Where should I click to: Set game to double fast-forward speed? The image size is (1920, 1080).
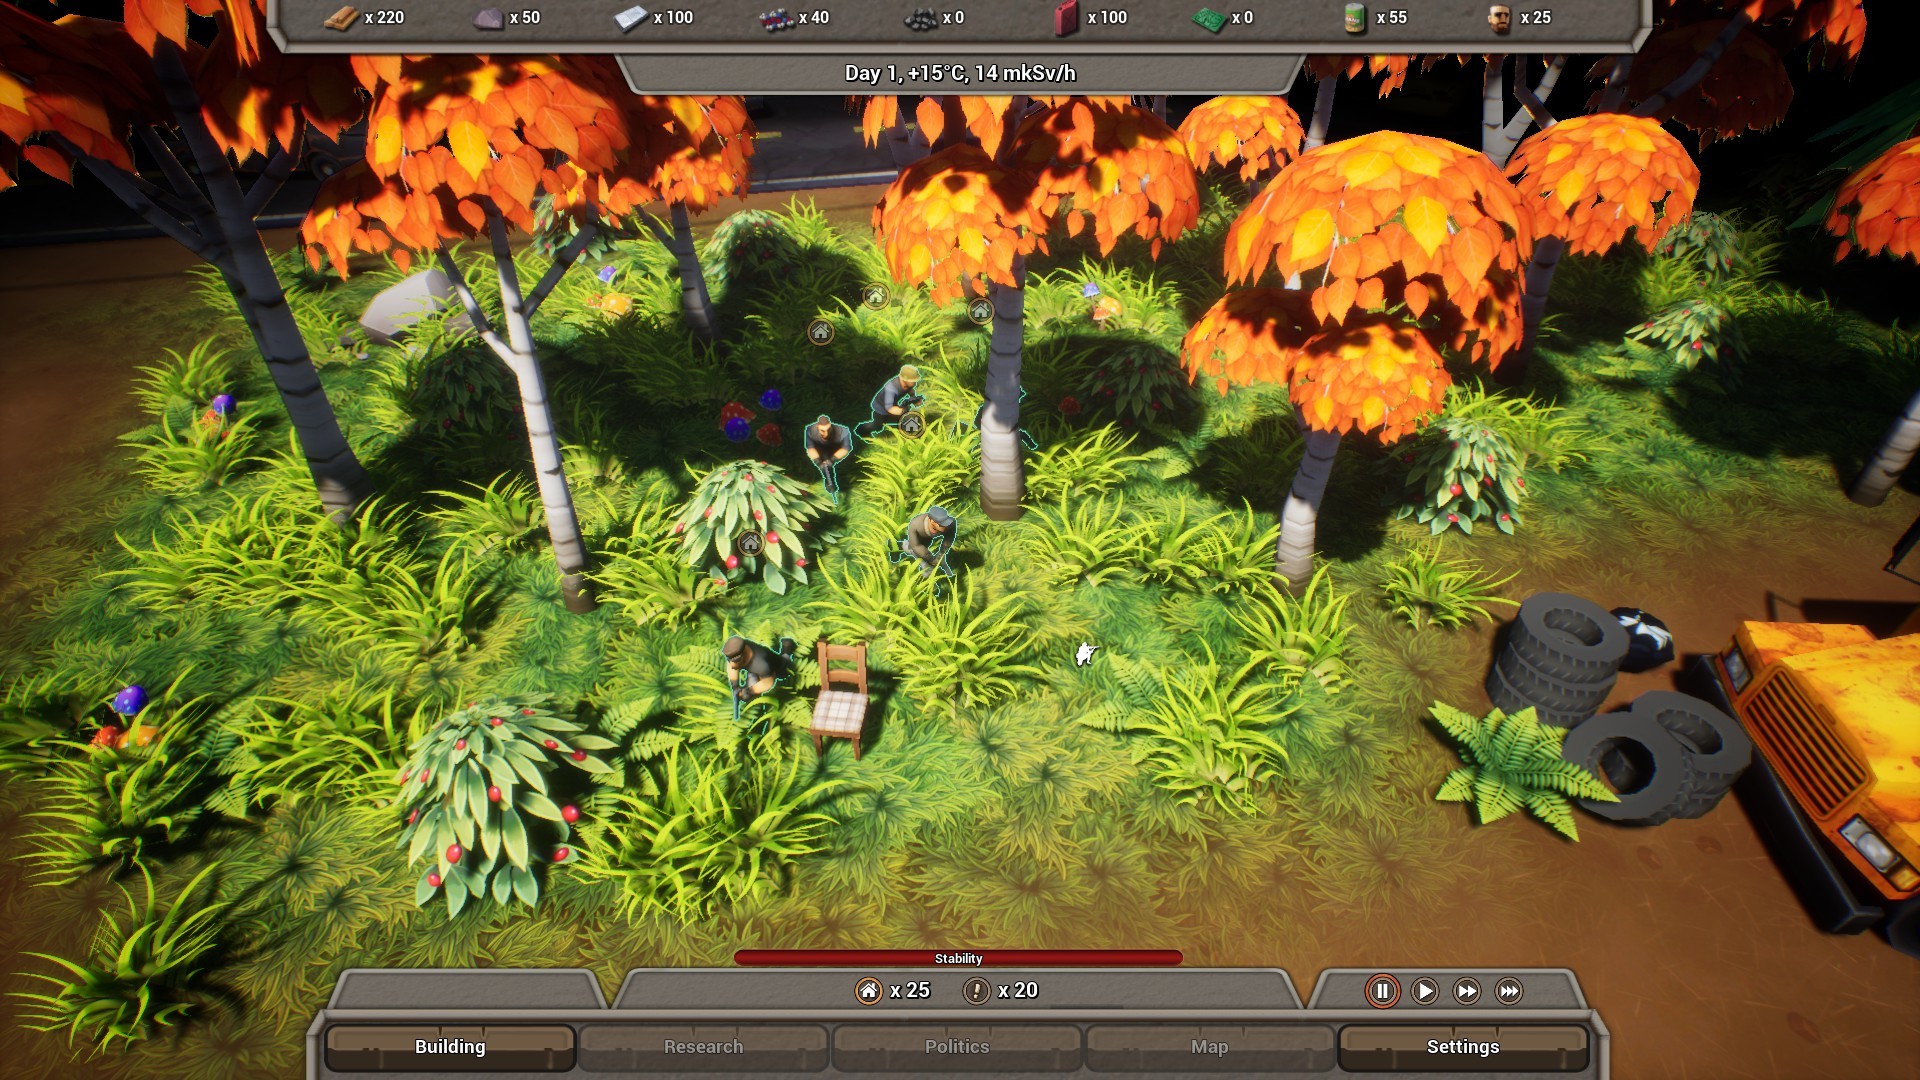pos(1467,991)
